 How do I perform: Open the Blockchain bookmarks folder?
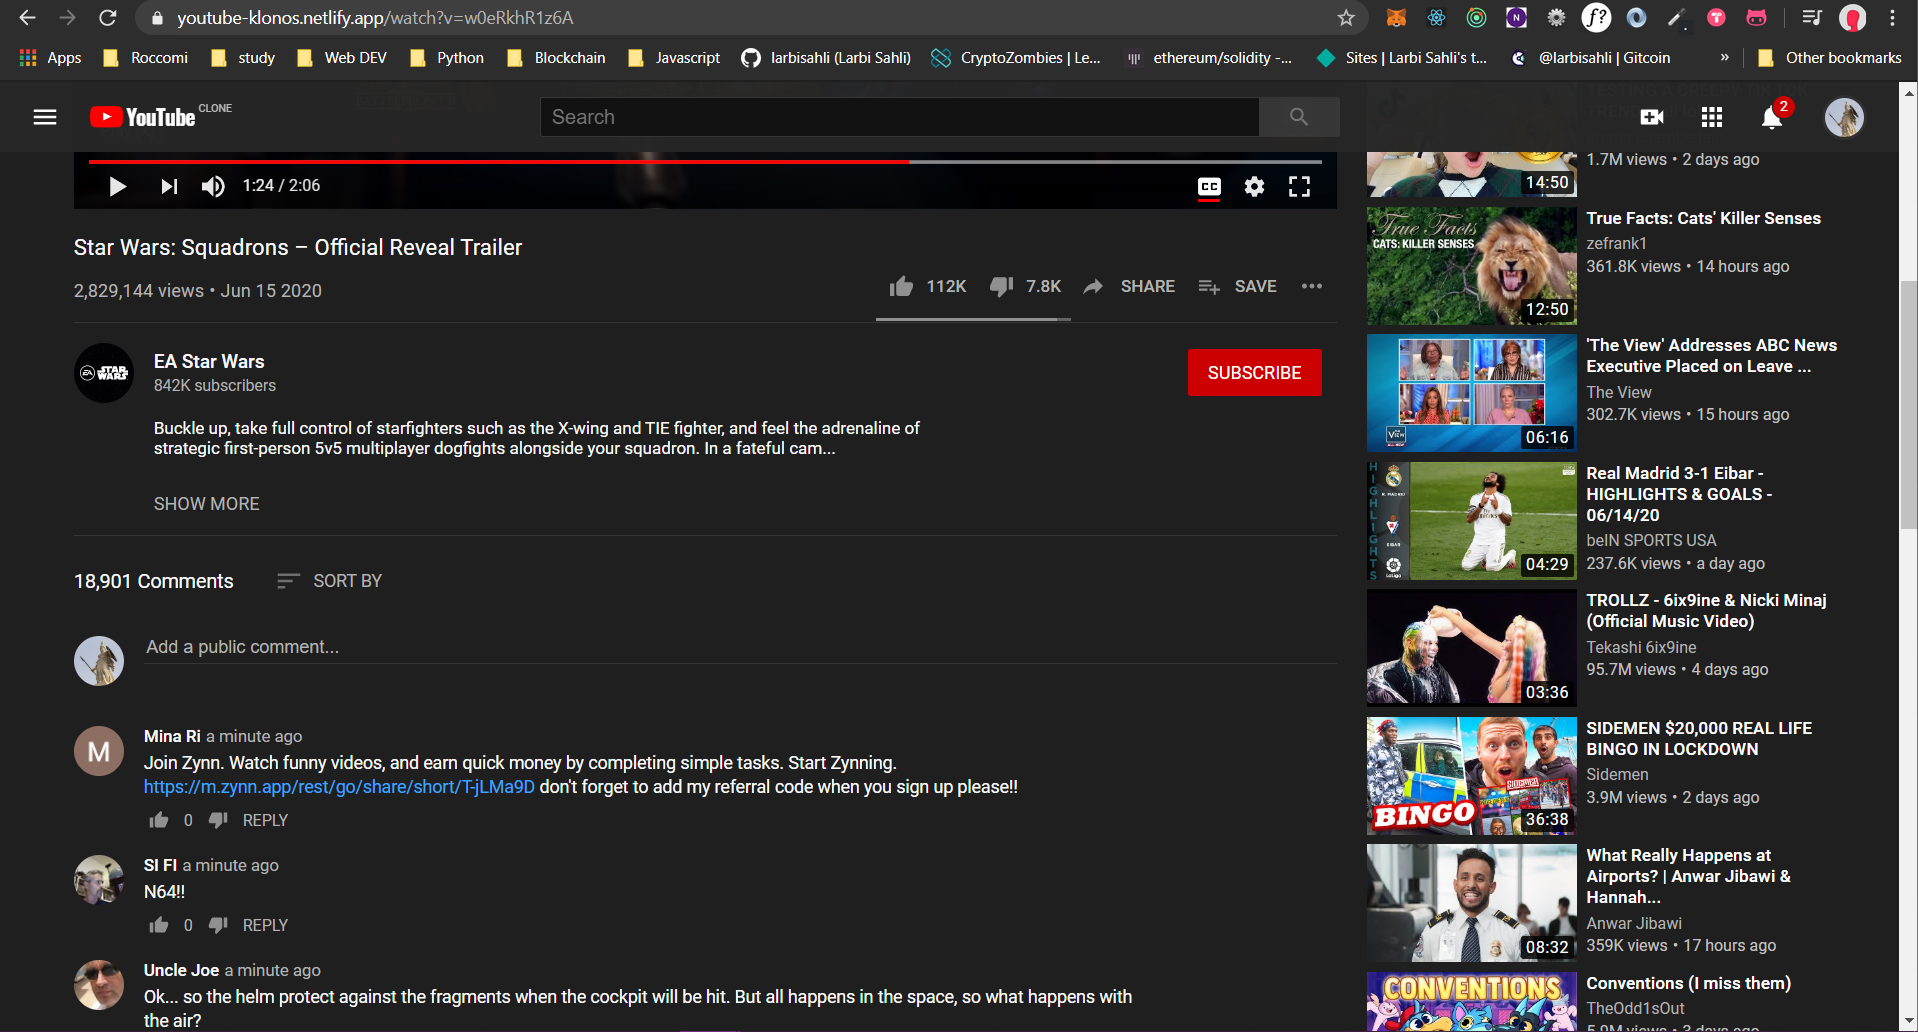[556, 58]
